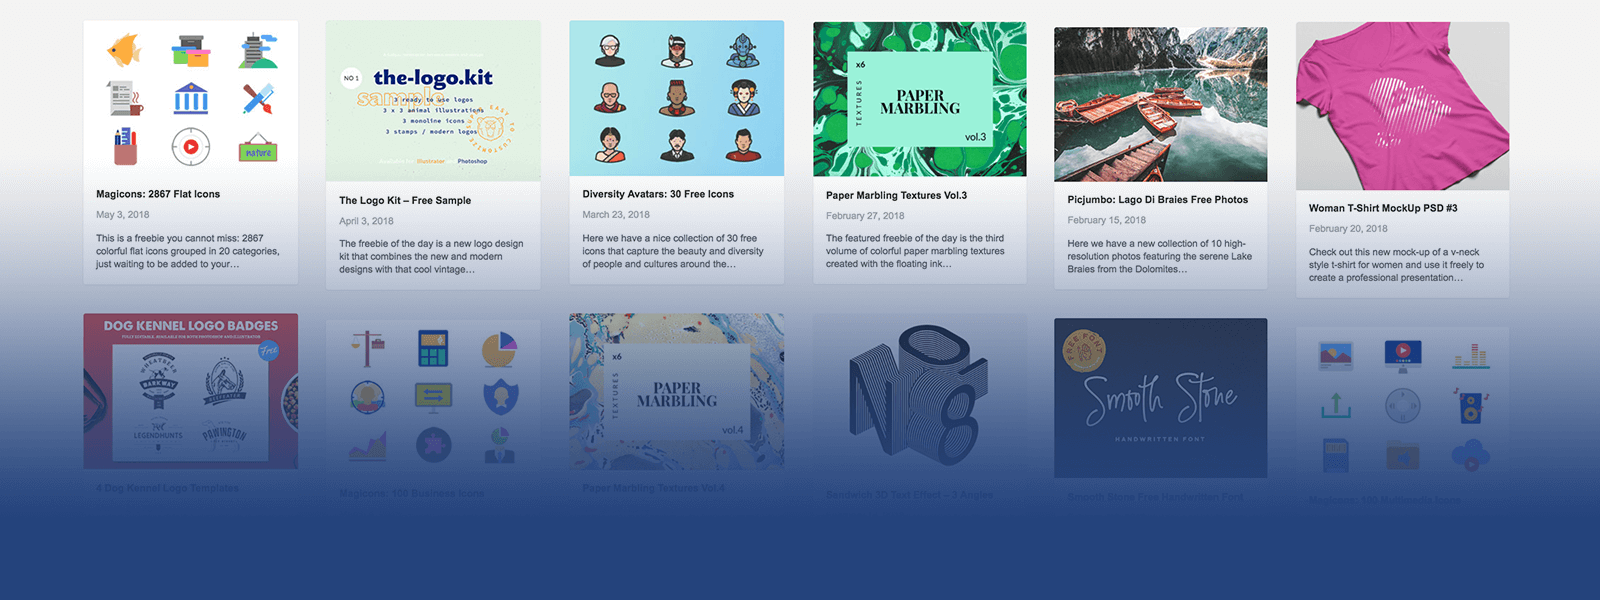
Task: Open The Logo Kit – Free Sample title
Action: [405, 200]
